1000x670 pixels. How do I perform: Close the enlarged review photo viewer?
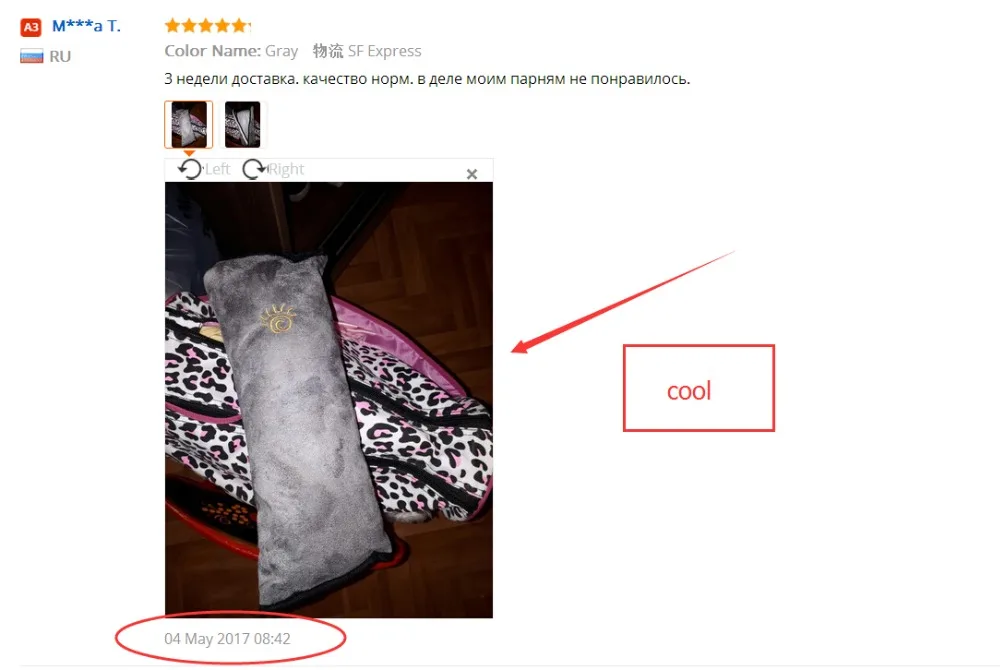coord(472,174)
